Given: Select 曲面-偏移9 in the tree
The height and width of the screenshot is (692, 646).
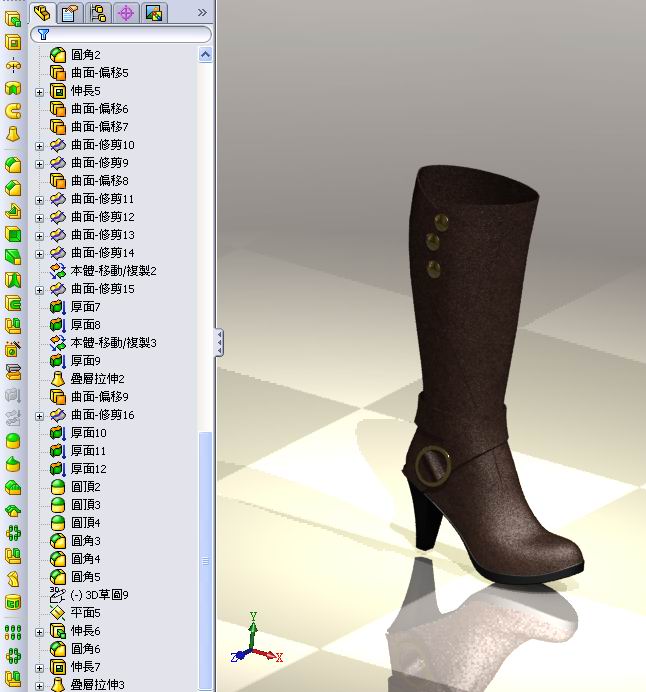Looking at the screenshot, I should [x=100, y=397].
